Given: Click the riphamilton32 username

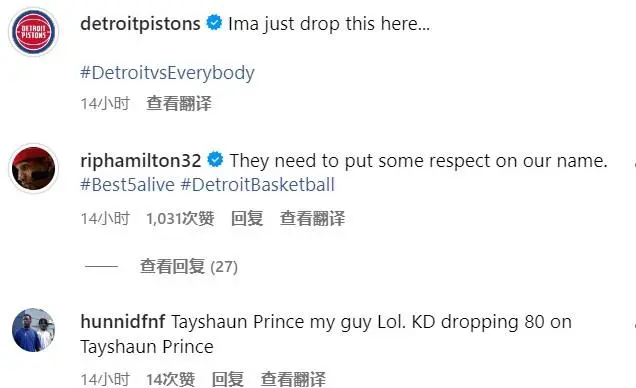Looking at the screenshot, I should click(x=141, y=161).
